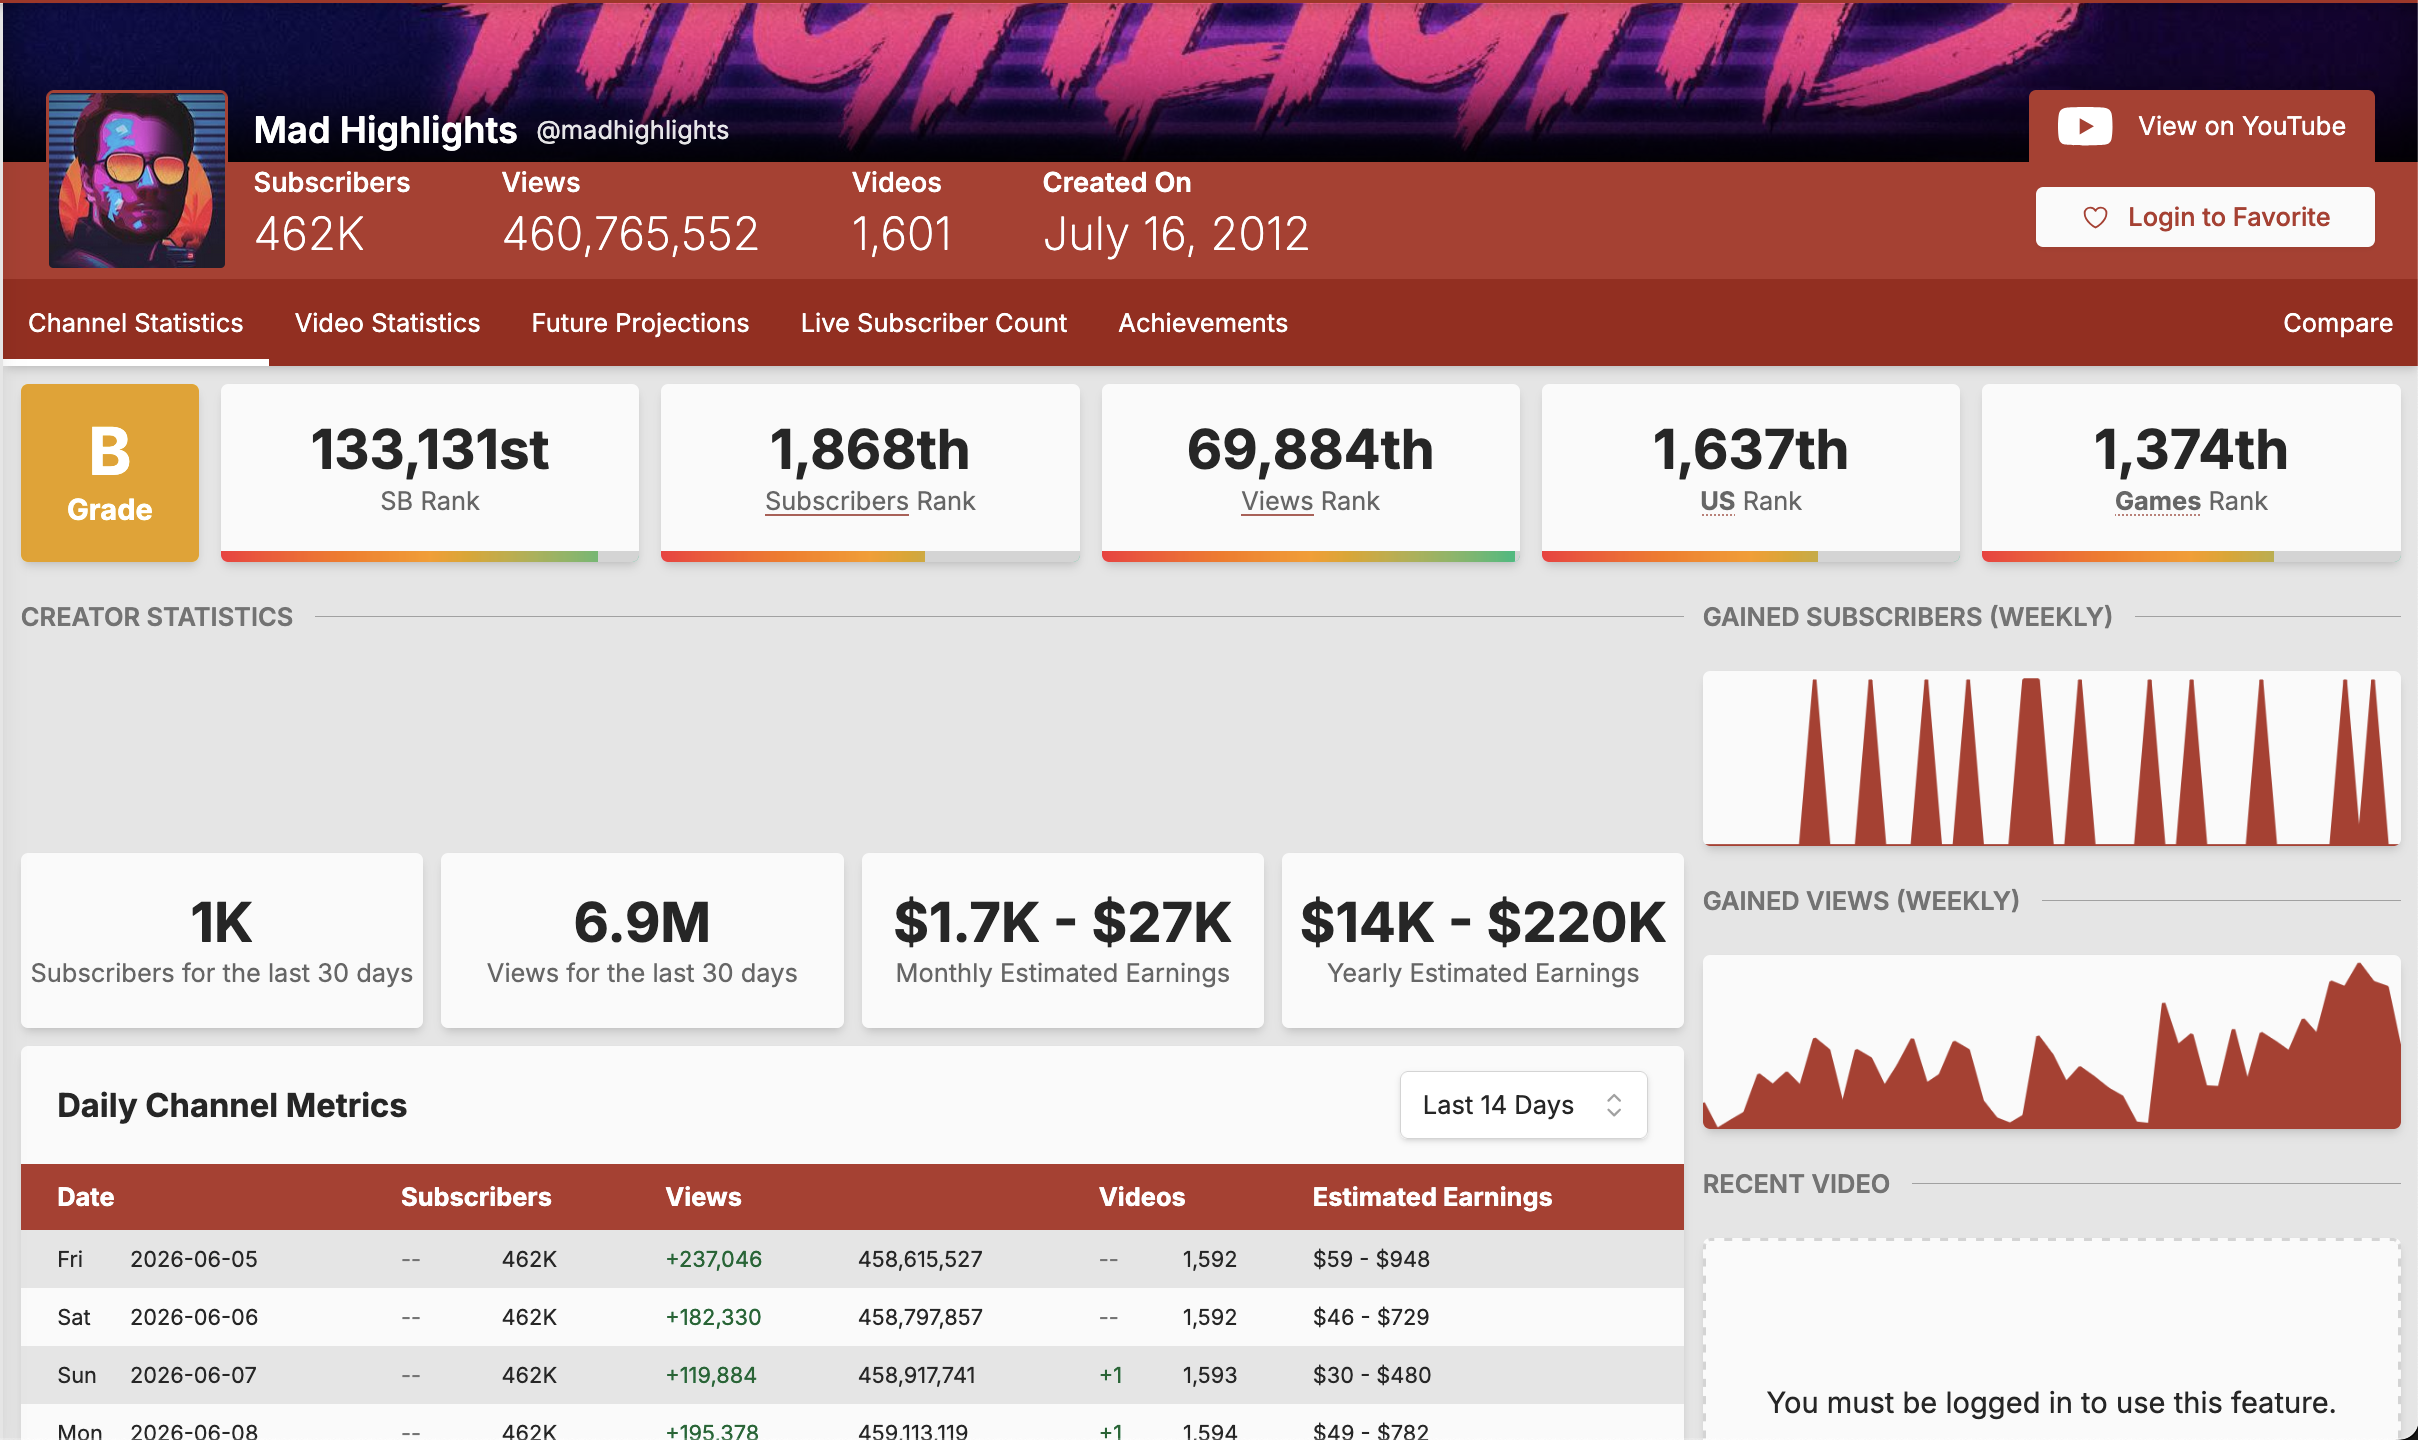Switch to the Channel Statistics tab
Viewport: 2418px width, 1440px height.
coord(136,323)
